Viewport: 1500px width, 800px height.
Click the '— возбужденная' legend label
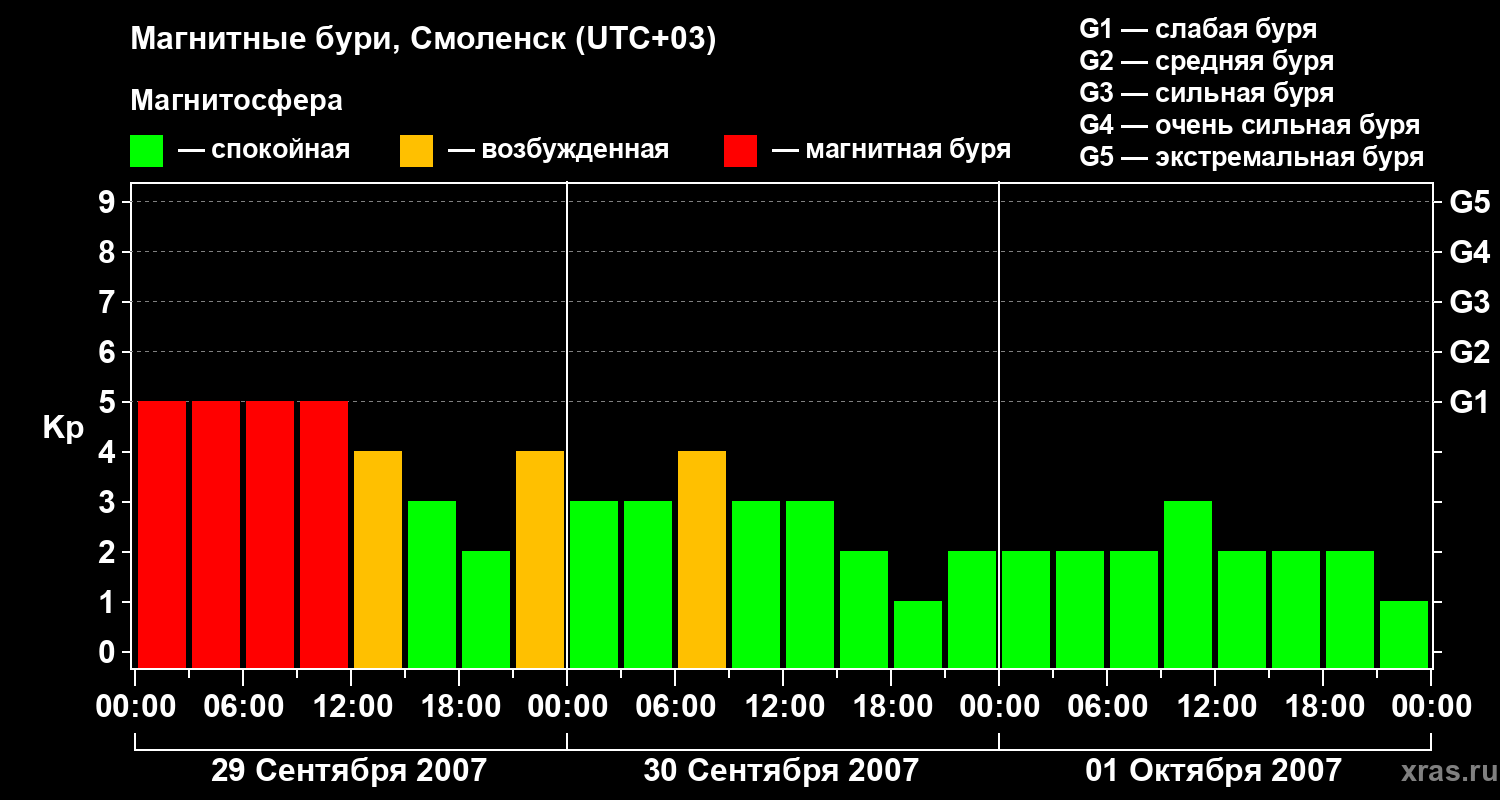[558, 150]
